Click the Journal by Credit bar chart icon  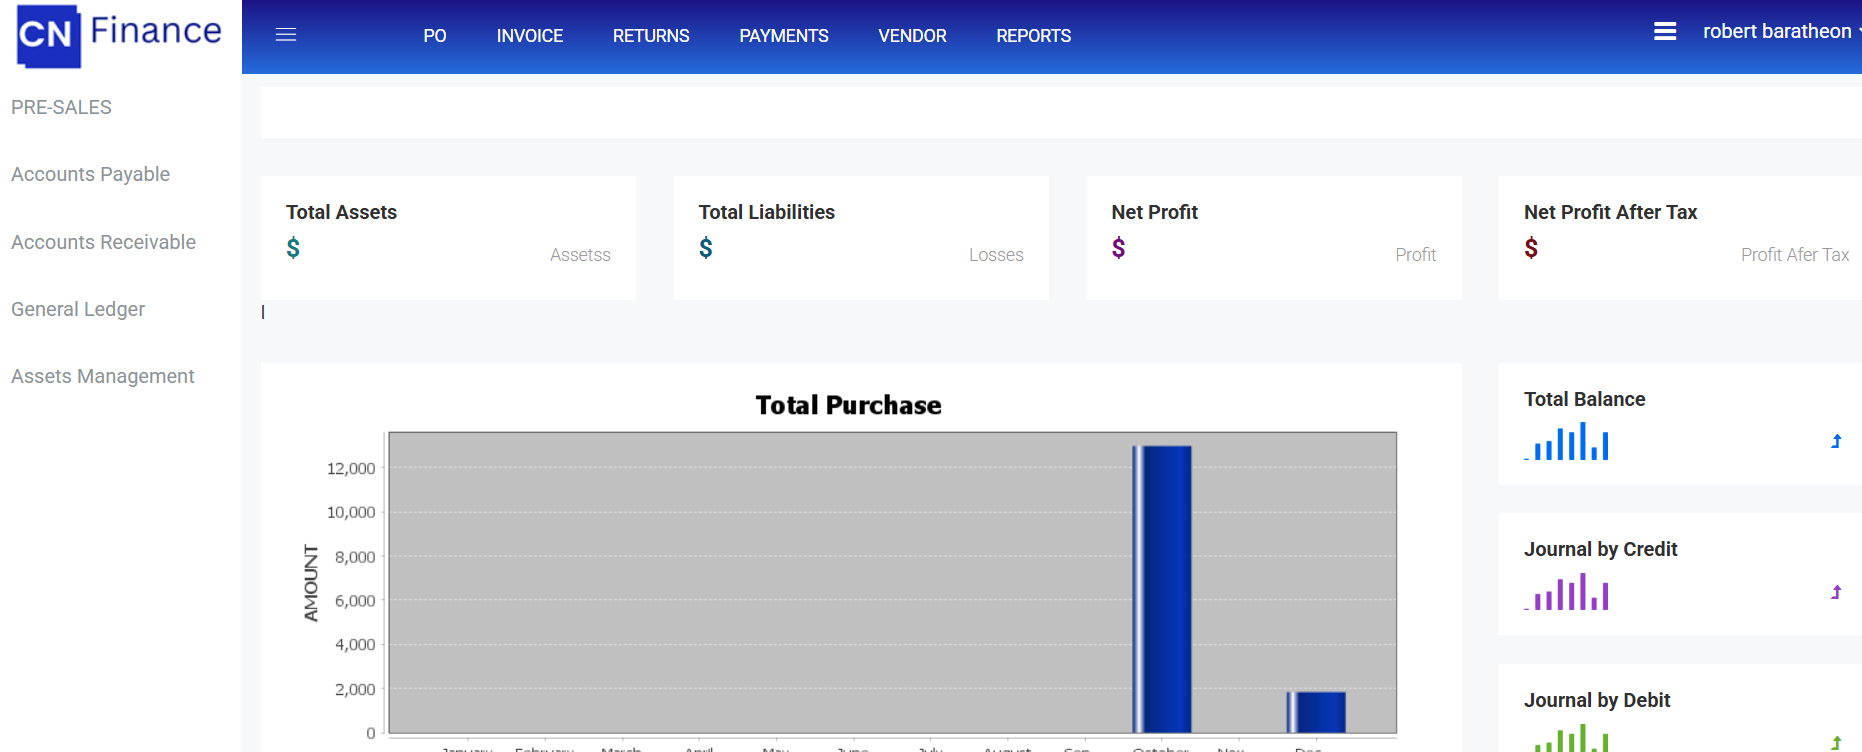1569,592
